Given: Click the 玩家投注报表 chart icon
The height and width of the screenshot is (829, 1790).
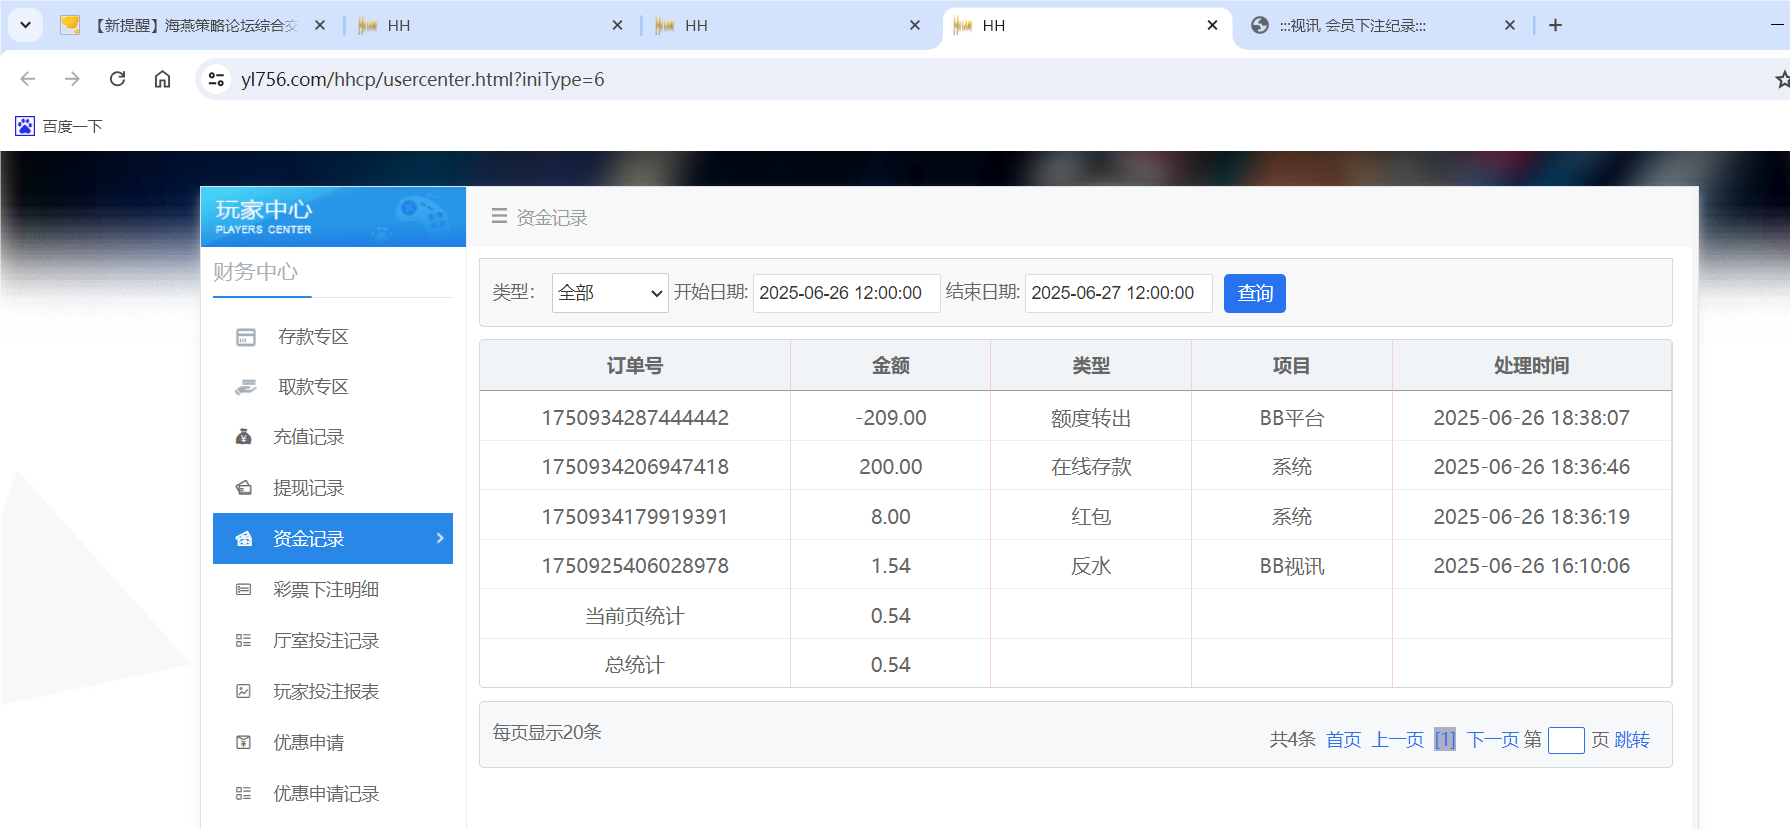Looking at the screenshot, I should point(243,691).
